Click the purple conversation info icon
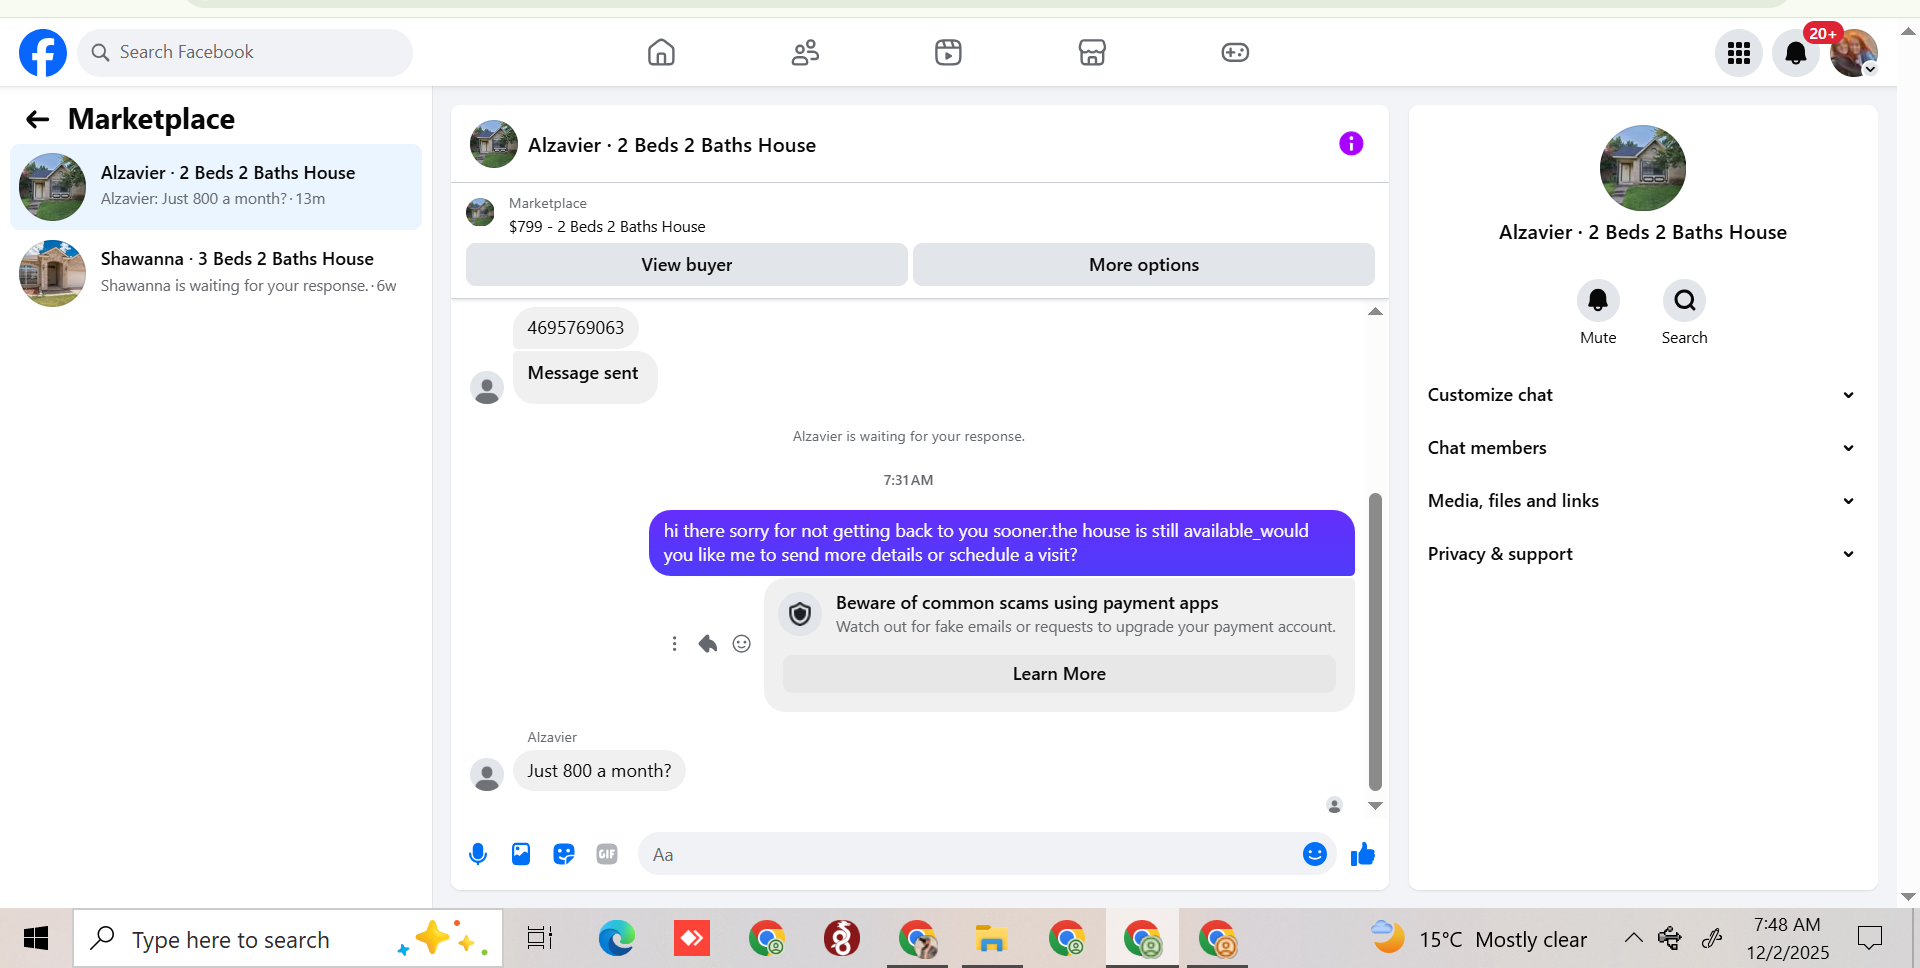1920x968 pixels. 1351,144
